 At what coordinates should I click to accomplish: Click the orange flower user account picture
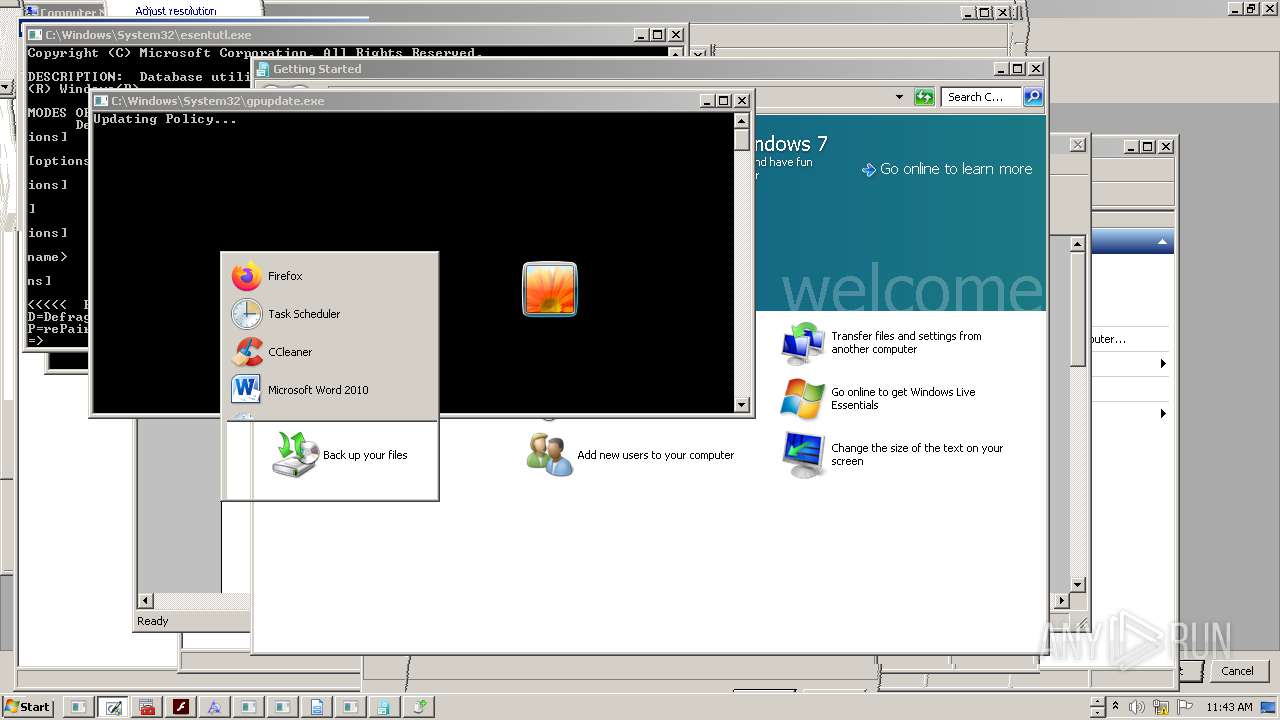click(550, 289)
